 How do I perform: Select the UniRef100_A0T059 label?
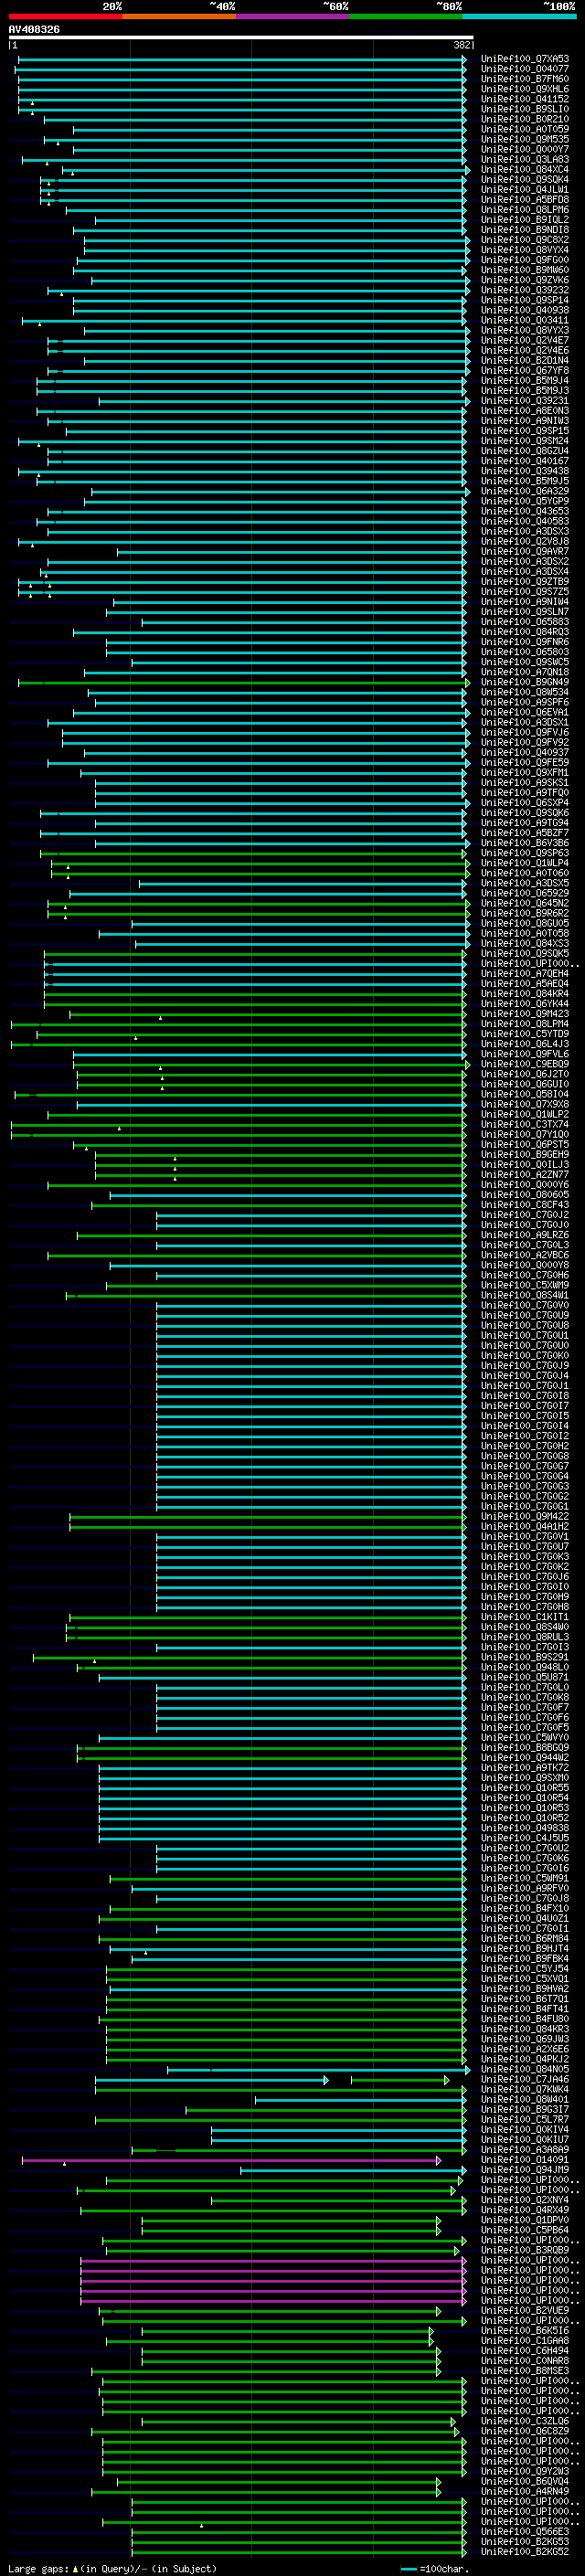(x=525, y=129)
